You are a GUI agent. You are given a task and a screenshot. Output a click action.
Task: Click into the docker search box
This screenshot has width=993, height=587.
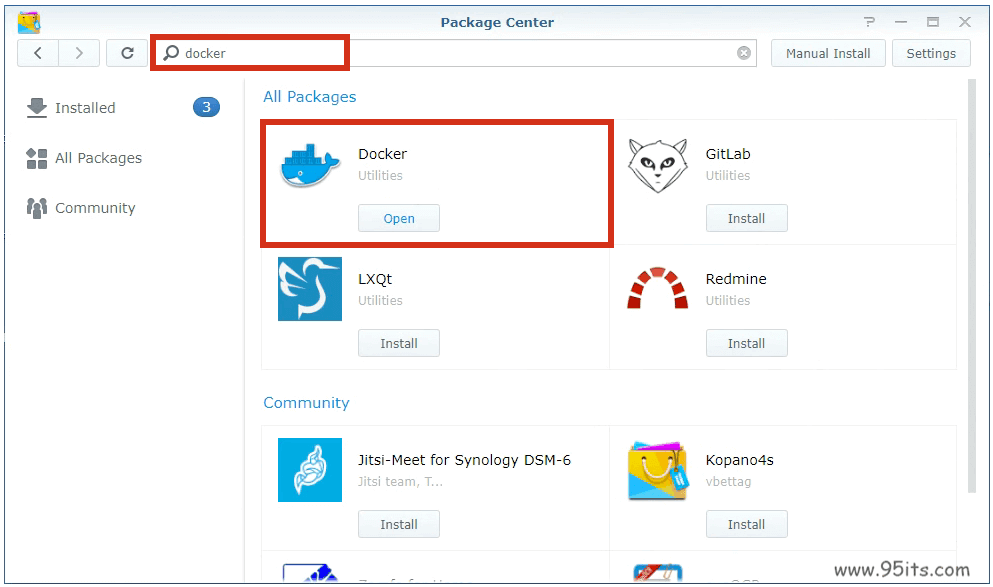pyautogui.click(x=456, y=53)
